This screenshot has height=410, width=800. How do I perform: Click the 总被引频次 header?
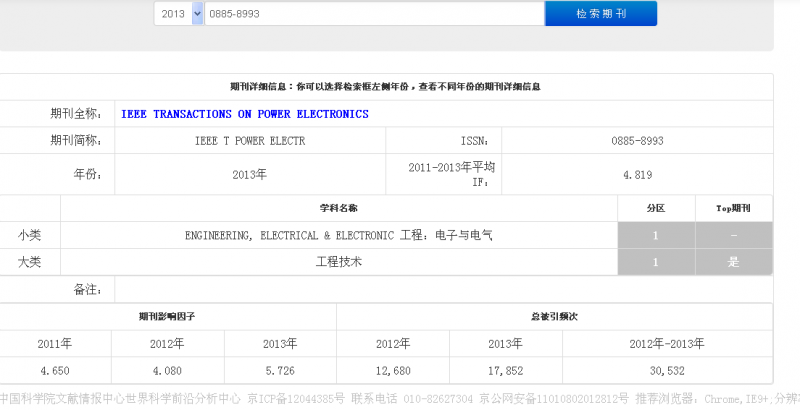click(554, 317)
